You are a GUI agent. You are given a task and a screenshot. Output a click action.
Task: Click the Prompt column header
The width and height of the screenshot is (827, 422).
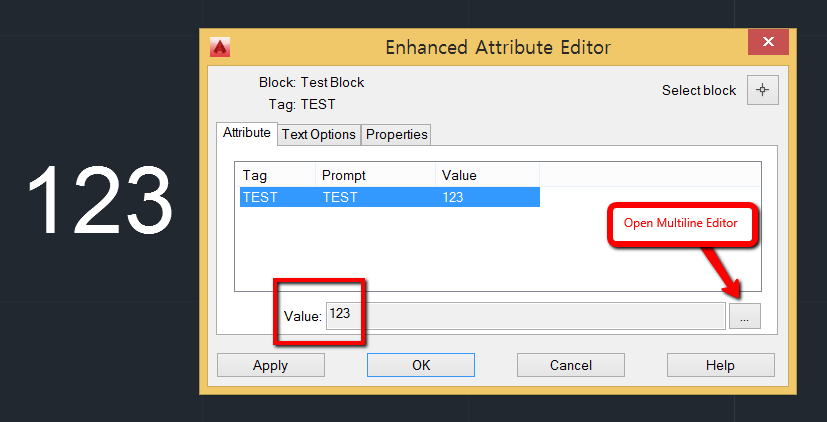[x=375, y=175]
